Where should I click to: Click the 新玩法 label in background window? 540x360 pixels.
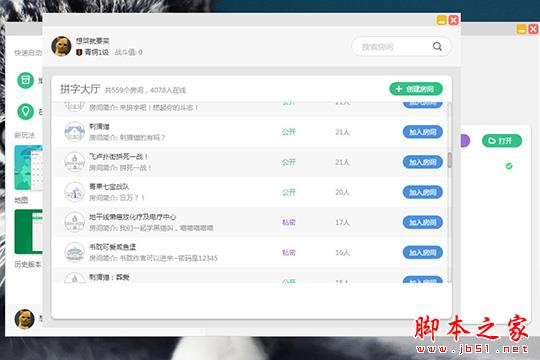click(x=24, y=135)
